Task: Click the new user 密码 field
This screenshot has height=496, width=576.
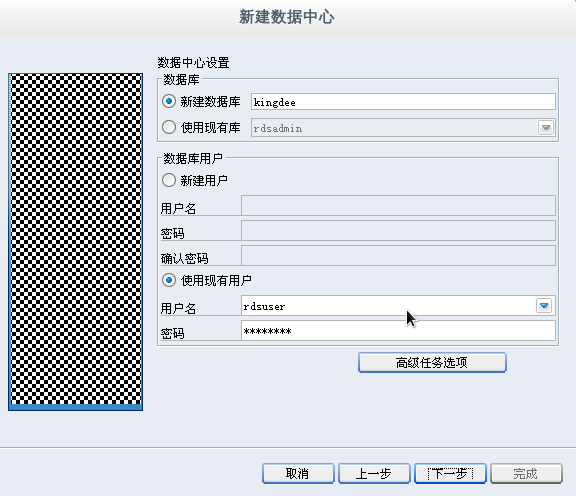Action: click(398, 230)
